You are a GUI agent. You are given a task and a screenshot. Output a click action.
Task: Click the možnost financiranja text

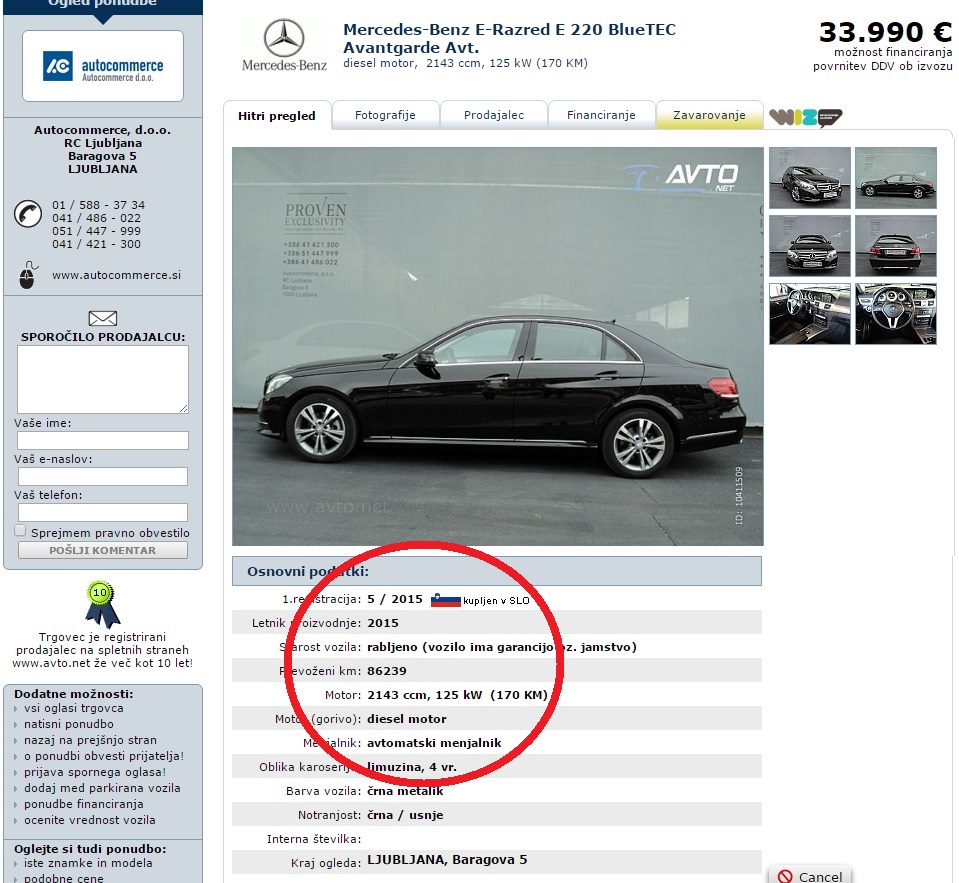[x=893, y=52]
